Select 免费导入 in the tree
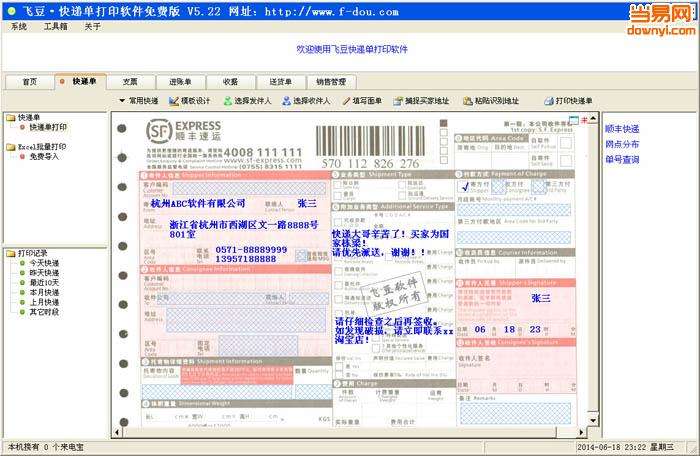This screenshot has width=700, height=456. (x=44, y=157)
